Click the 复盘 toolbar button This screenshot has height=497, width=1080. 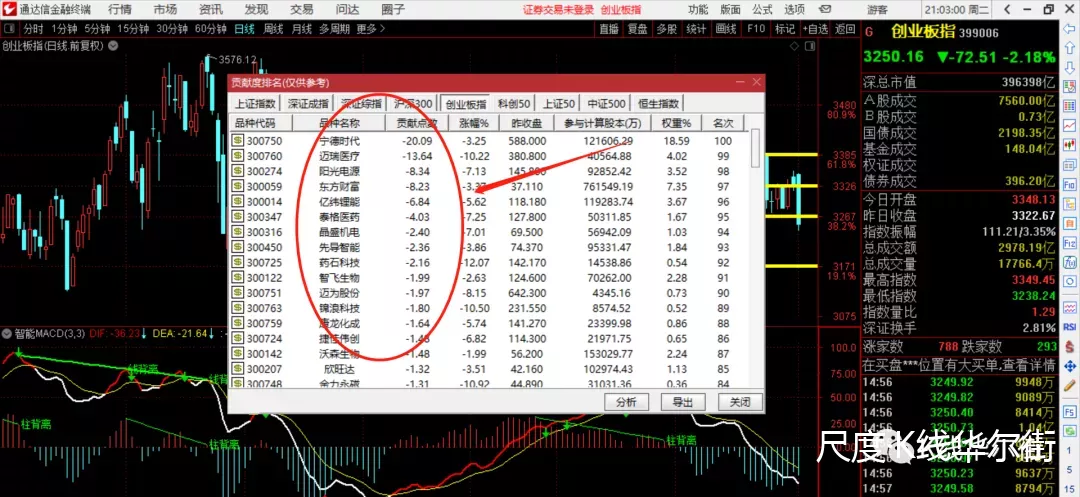[x=637, y=29]
